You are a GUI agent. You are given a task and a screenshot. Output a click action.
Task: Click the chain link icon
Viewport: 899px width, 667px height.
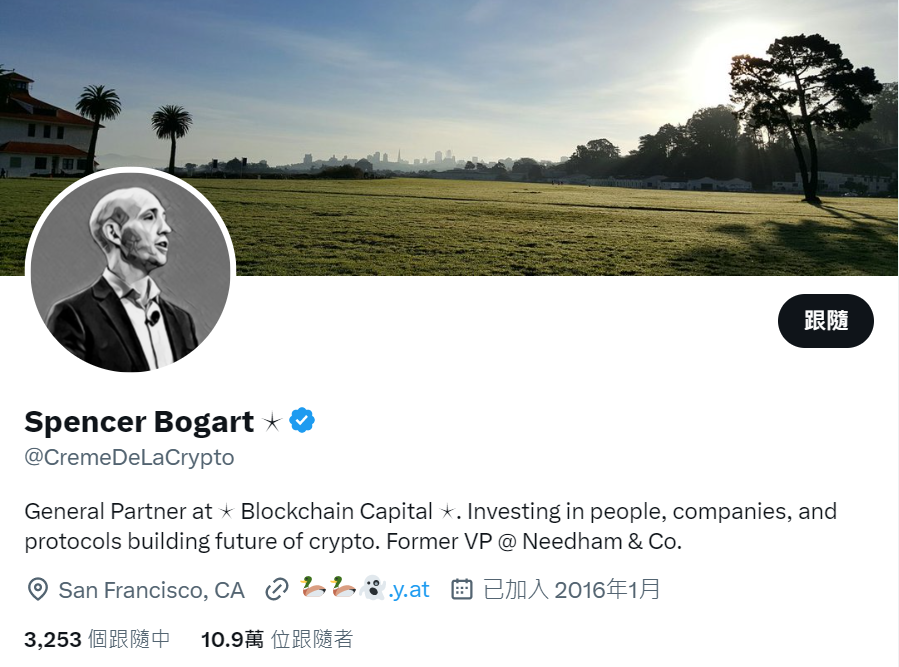277,589
